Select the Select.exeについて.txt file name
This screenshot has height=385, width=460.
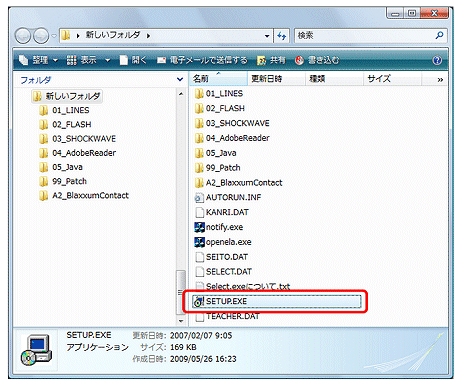[x=248, y=286]
